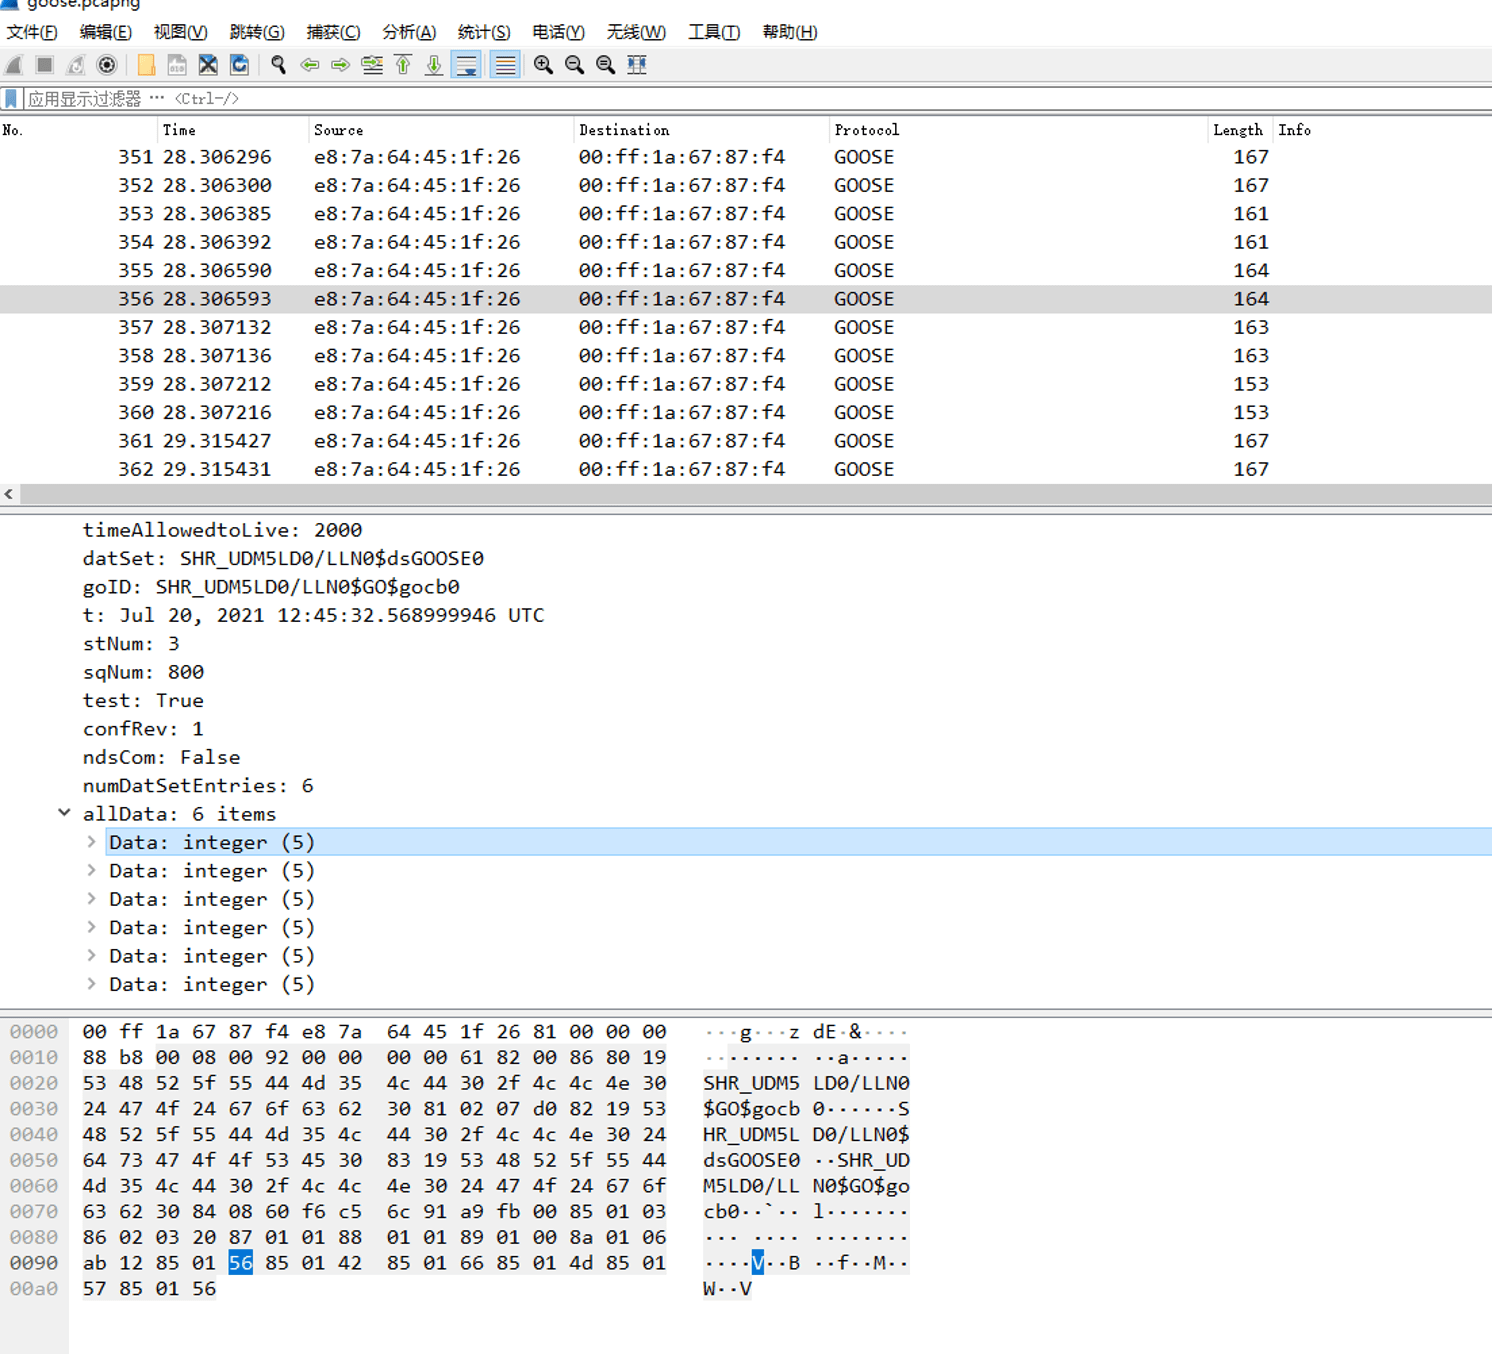Reload the capture file icon
Screen dimensions: 1492x1354
pyautogui.click(x=239, y=65)
